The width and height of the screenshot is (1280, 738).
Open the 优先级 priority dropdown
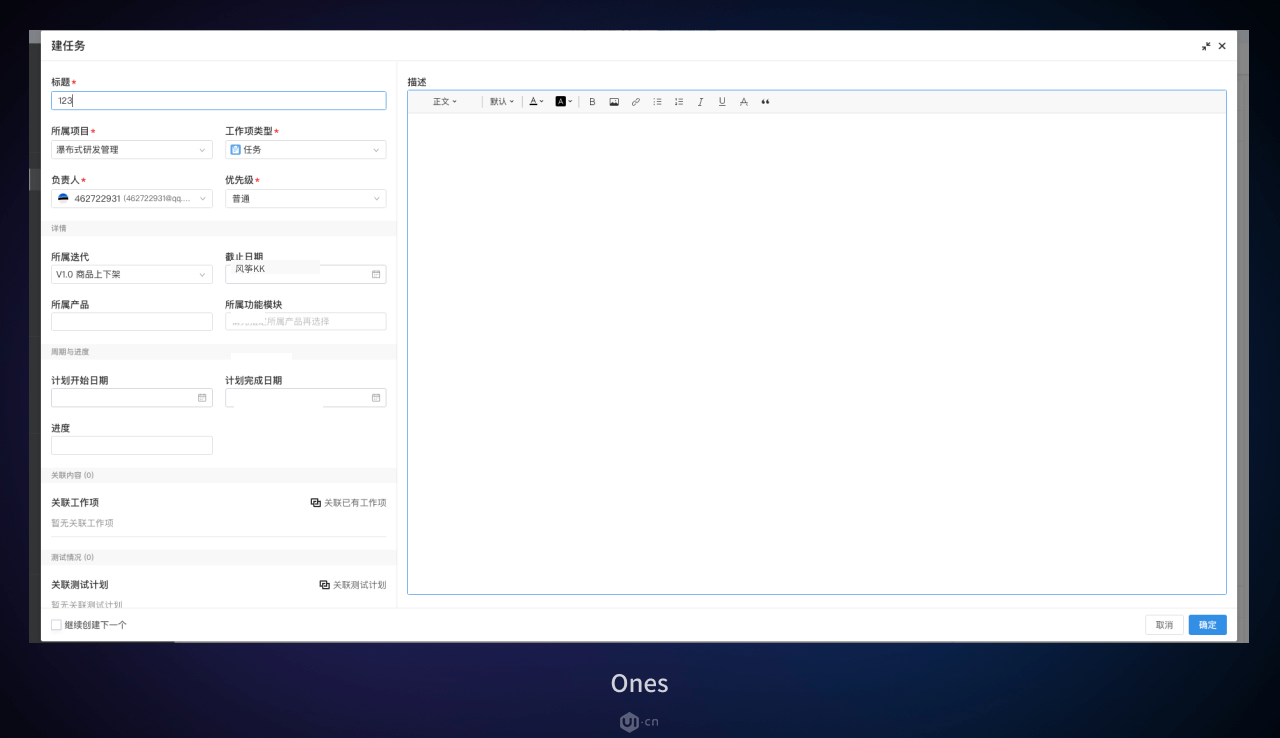306,199
